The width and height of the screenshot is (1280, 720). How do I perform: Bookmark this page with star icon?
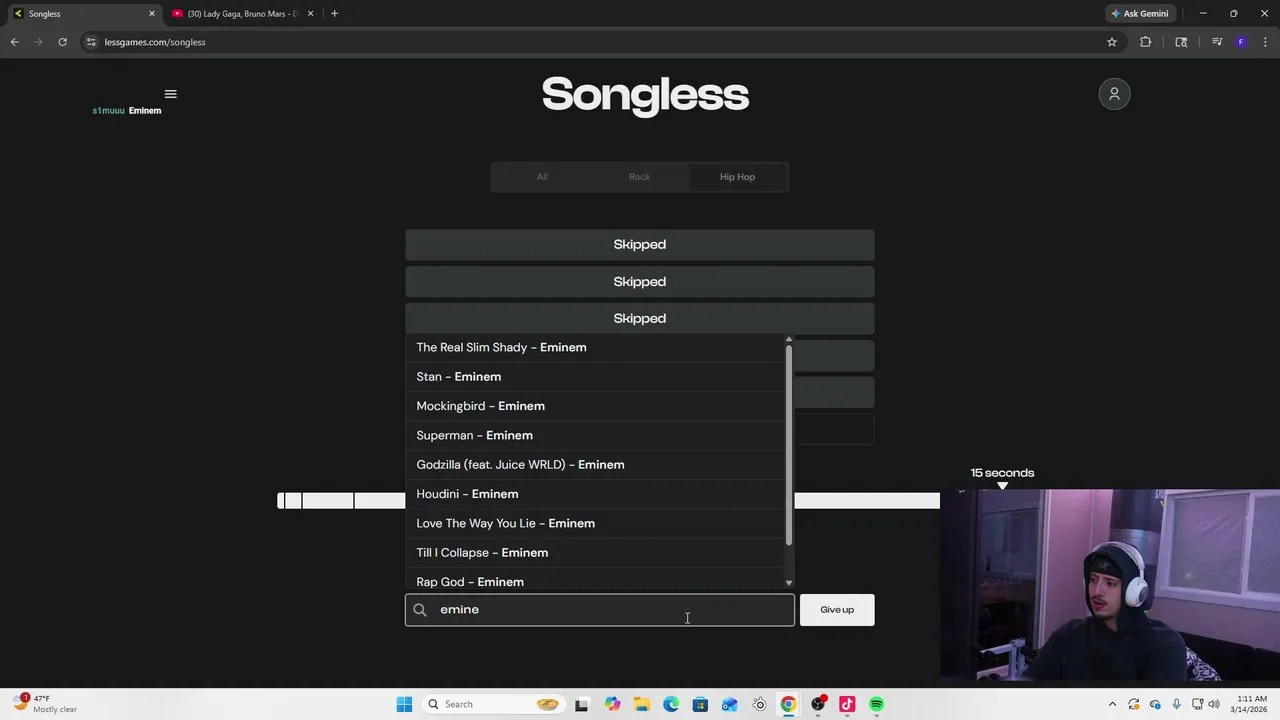click(1111, 42)
